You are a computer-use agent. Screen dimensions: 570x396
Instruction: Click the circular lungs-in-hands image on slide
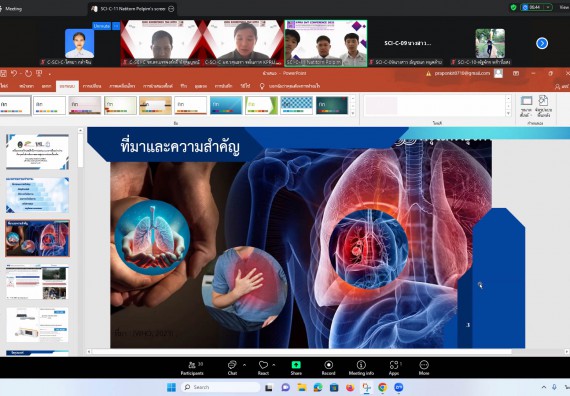(x=152, y=237)
